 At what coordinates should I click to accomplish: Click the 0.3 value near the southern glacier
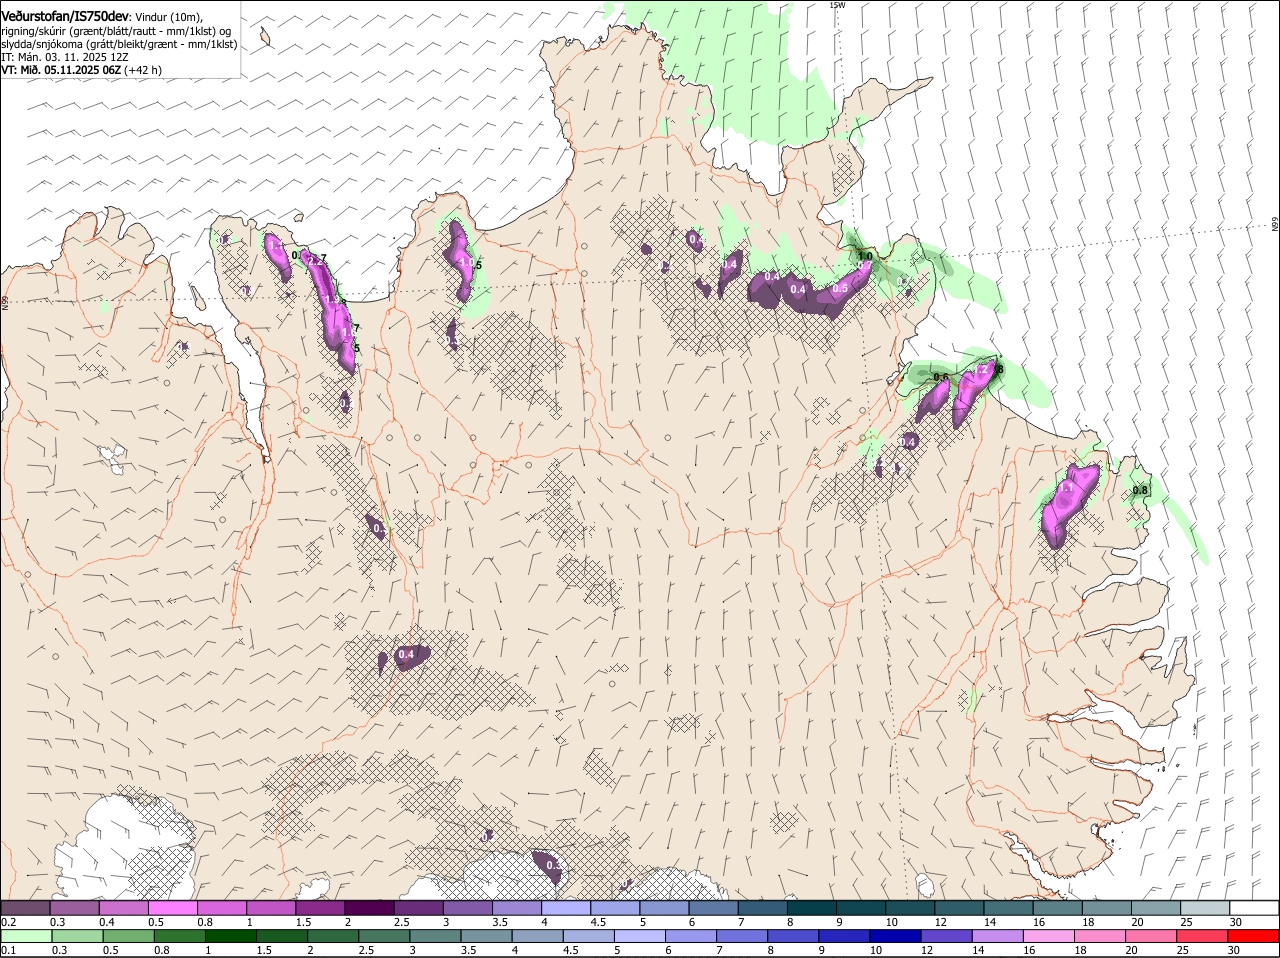[x=554, y=865]
